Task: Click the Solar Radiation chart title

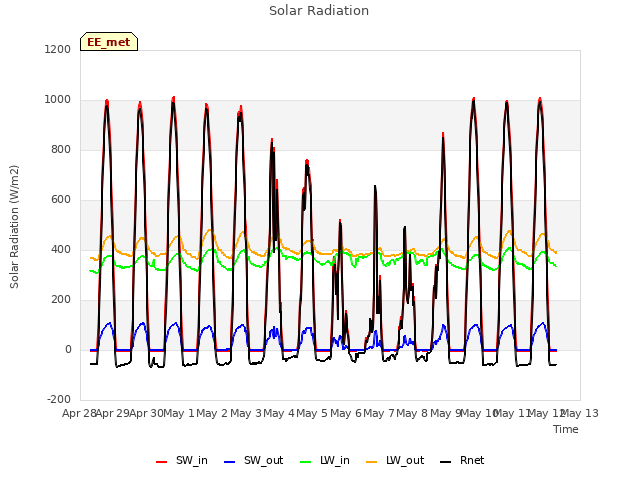Action: click(319, 11)
